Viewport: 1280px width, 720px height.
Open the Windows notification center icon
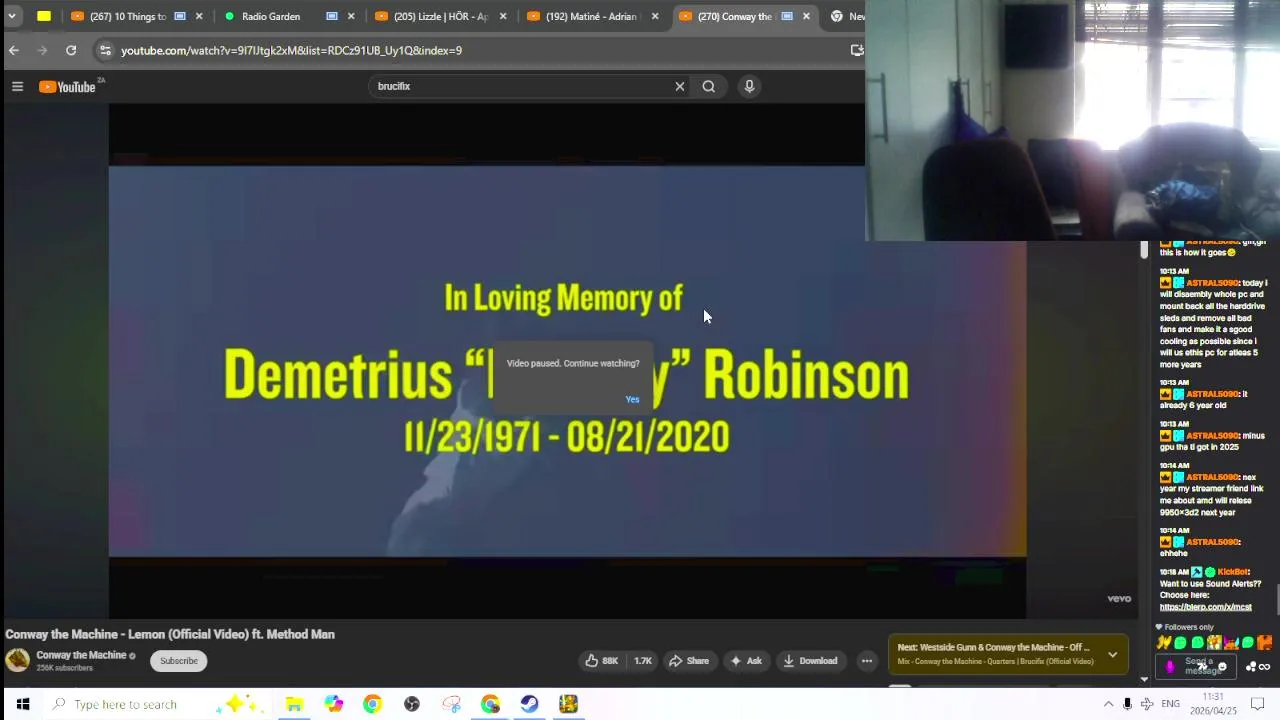(1258, 704)
